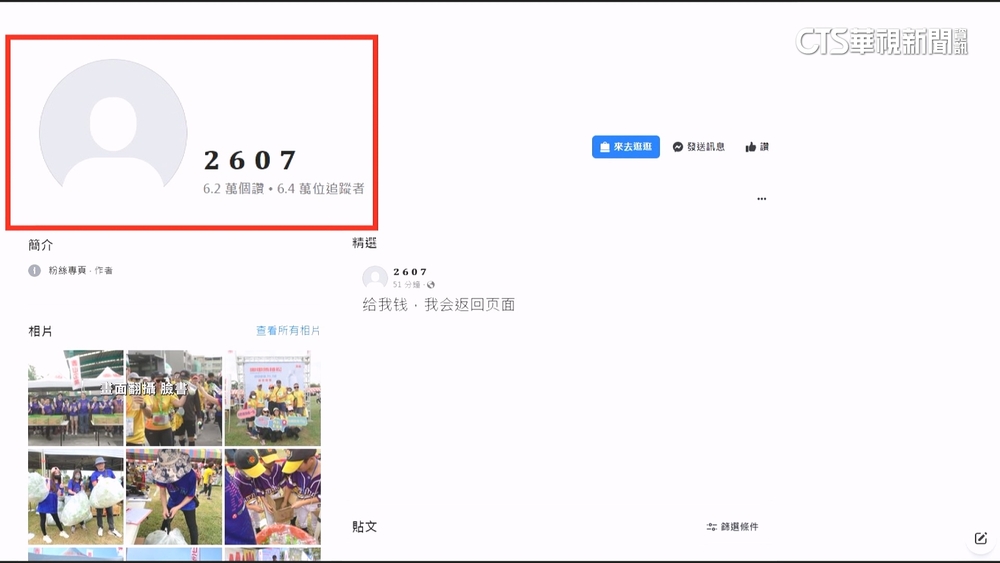
Task: Click page title 2607 in header
Action: pos(250,161)
